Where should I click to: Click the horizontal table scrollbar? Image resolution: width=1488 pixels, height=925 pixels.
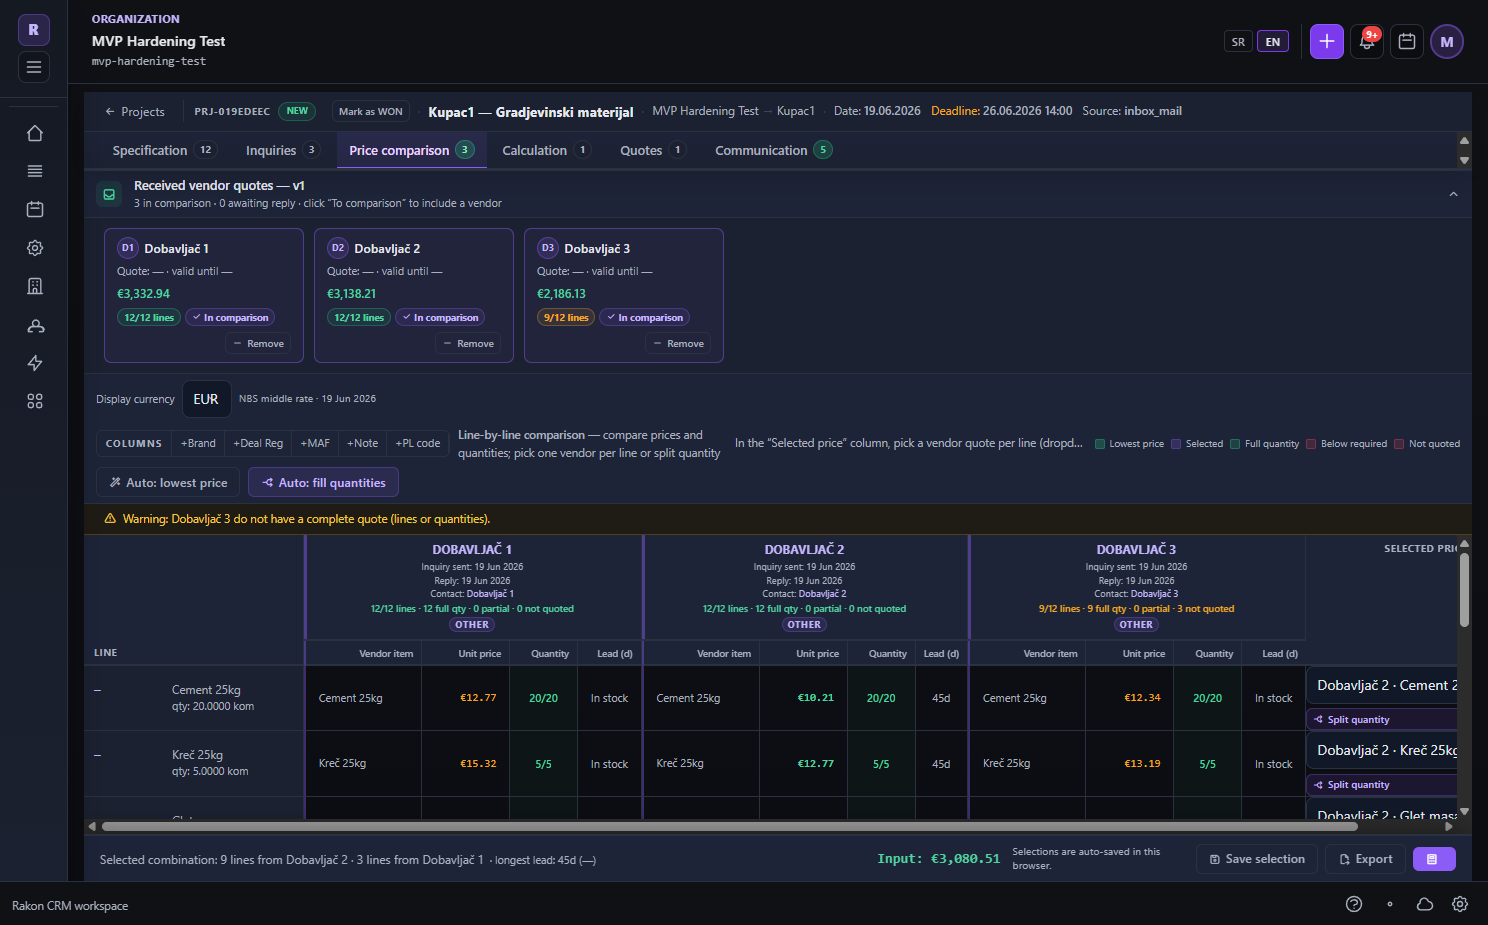click(730, 826)
